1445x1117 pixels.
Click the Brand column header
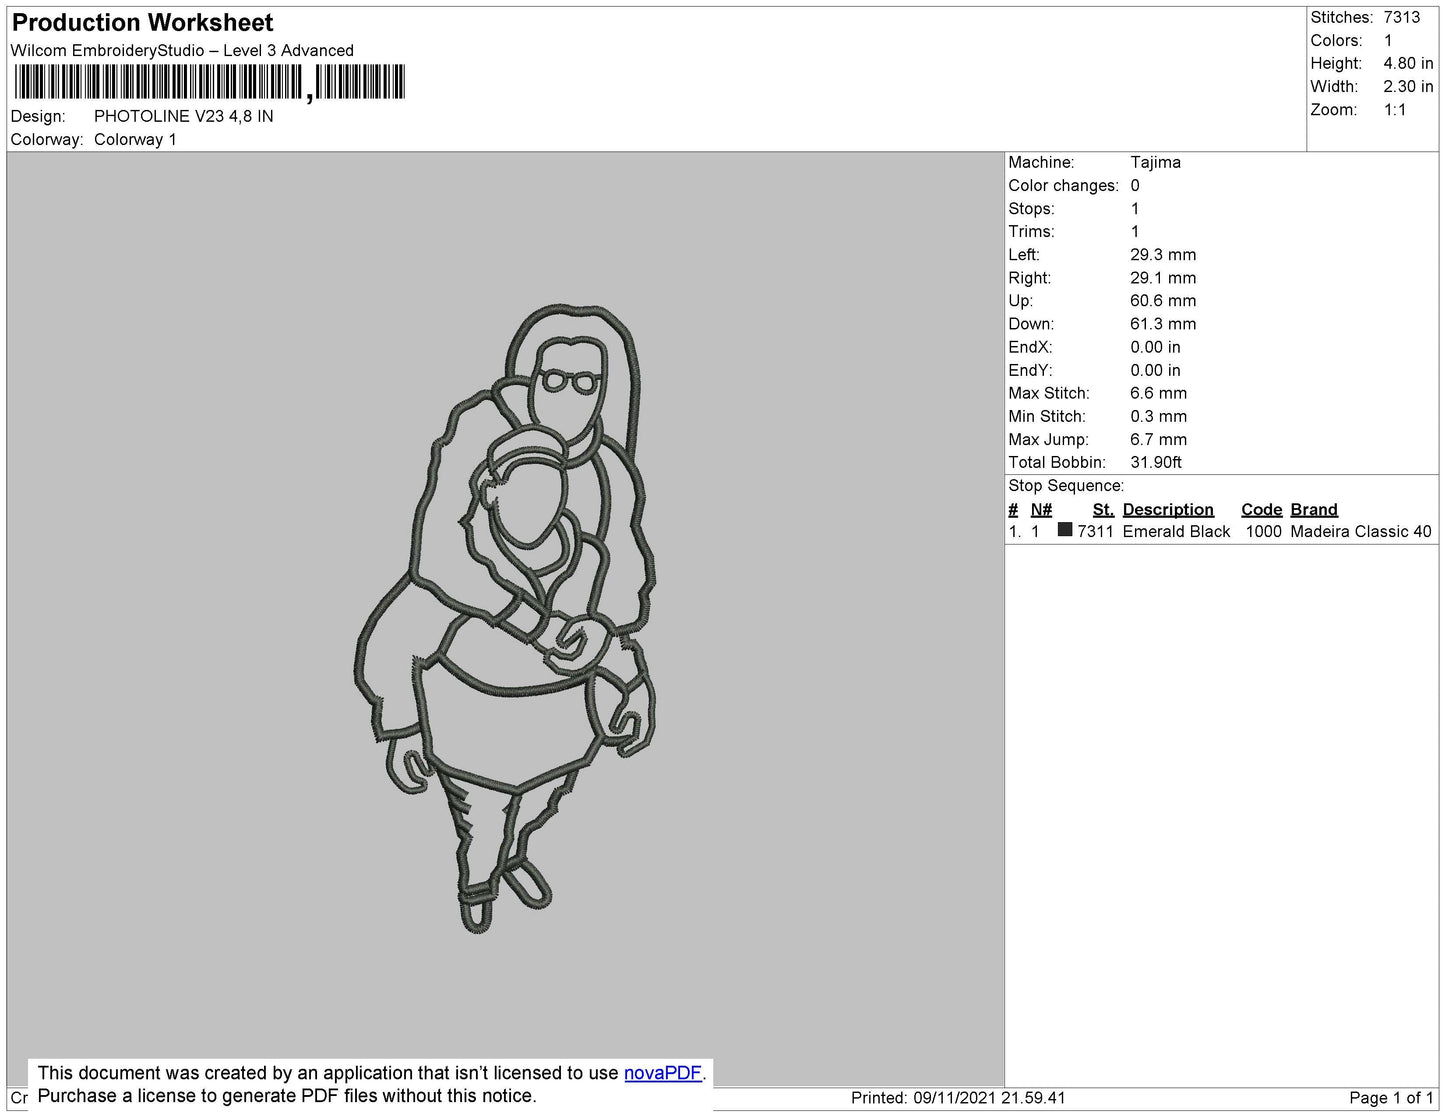(1314, 509)
